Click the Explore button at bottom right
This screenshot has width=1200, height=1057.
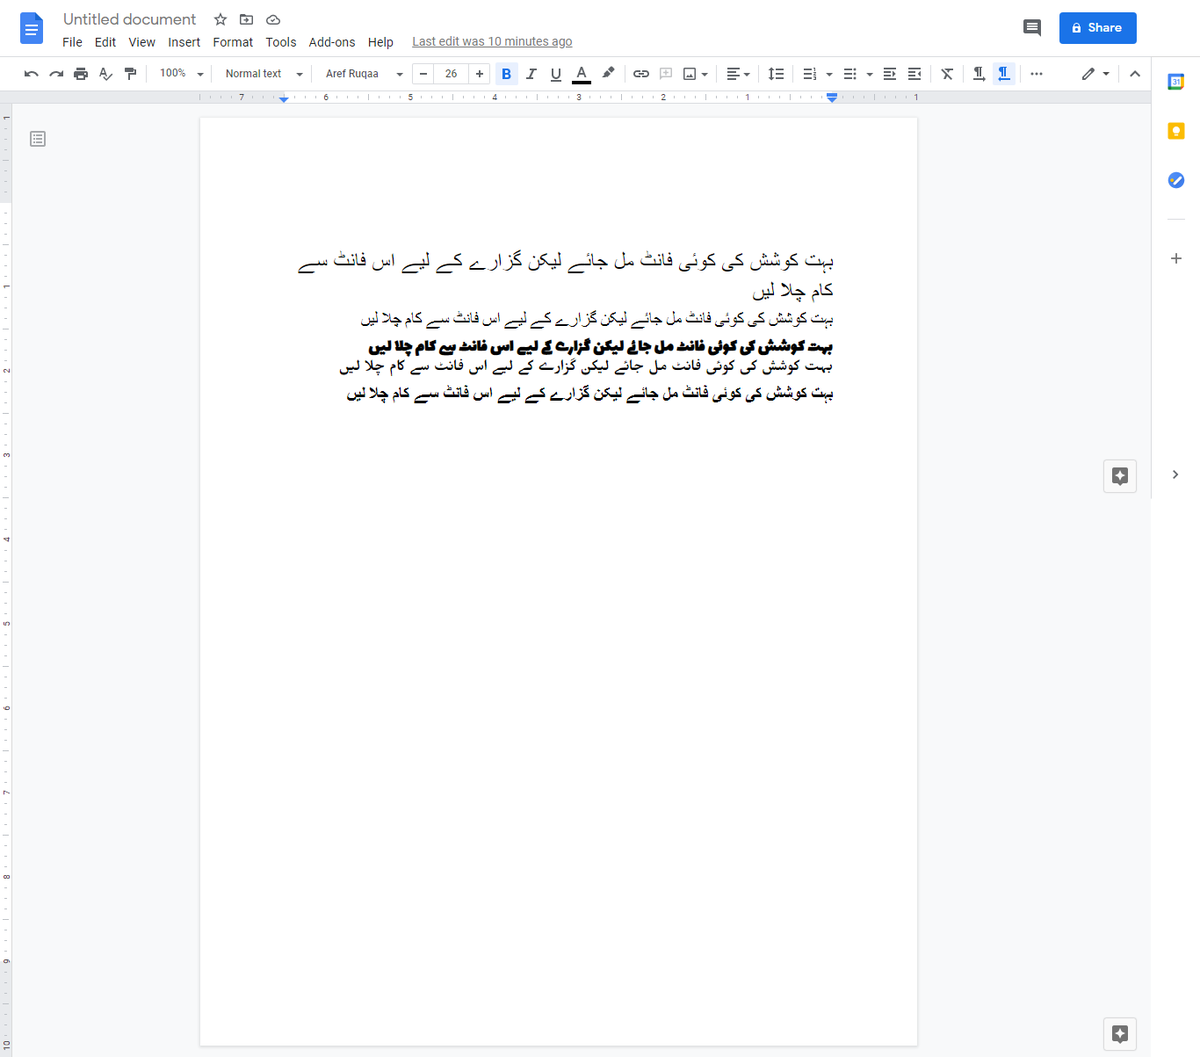pos(1120,1034)
